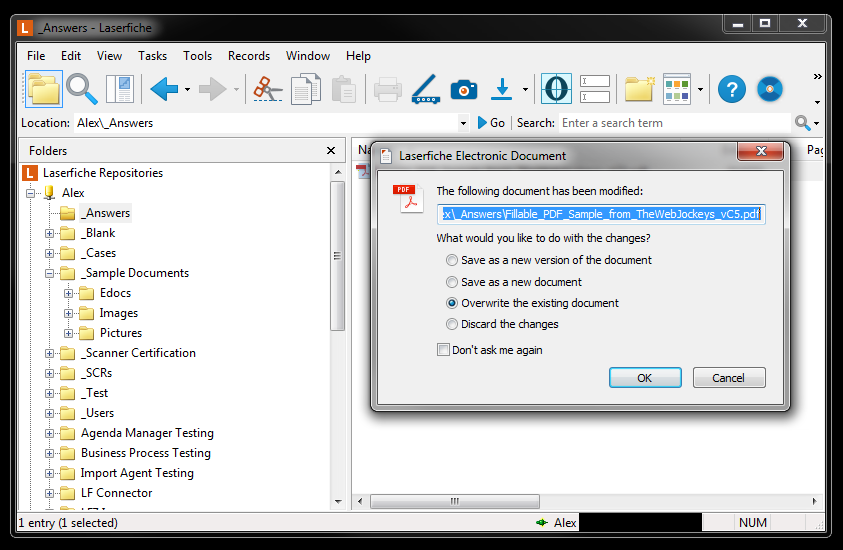Expand the Images subfolder
The image size is (843, 550).
[x=68, y=313]
